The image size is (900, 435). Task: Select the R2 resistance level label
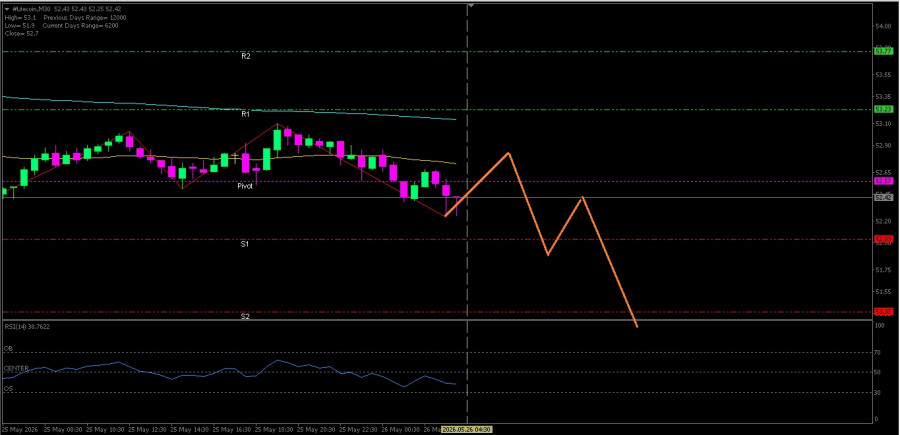coord(245,56)
